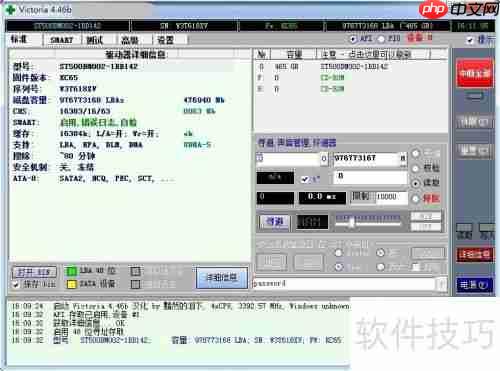Open the 设置 (Setup) tab
This screenshot has width=500, height=371.
point(165,40)
